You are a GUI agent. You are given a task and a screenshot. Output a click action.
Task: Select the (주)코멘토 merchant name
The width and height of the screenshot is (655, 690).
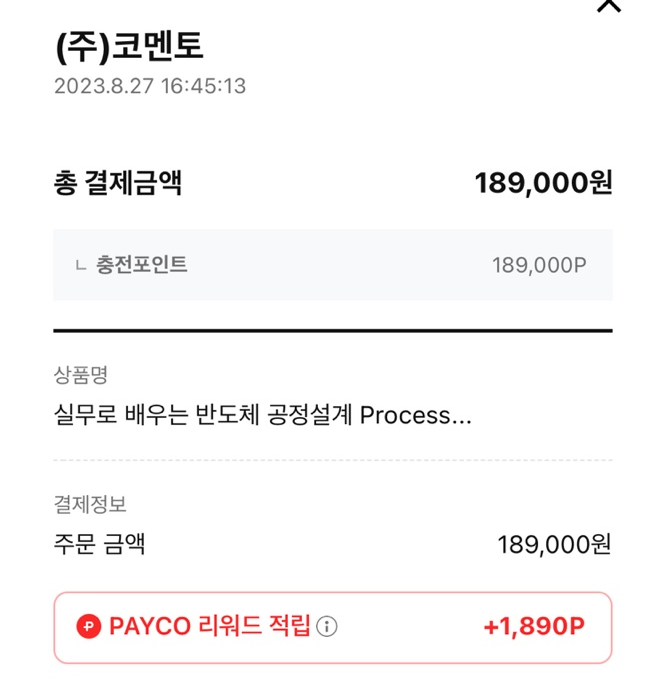click(129, 46)
